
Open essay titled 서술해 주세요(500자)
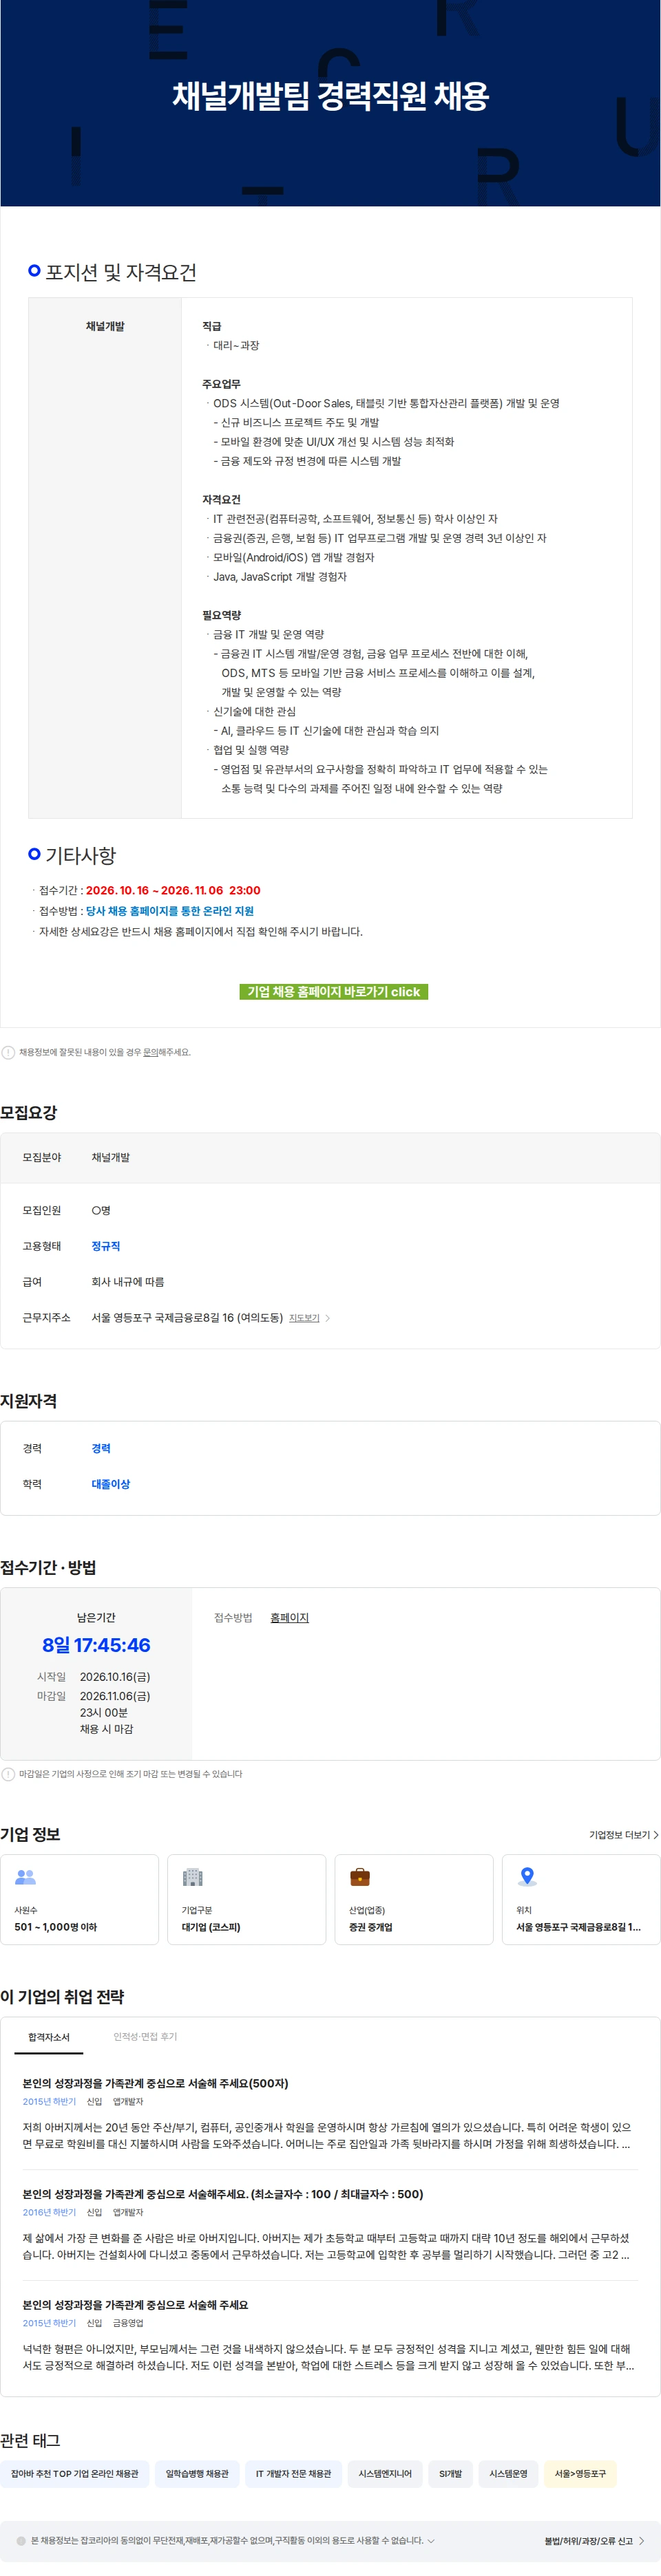click(x=155, y=2083)
